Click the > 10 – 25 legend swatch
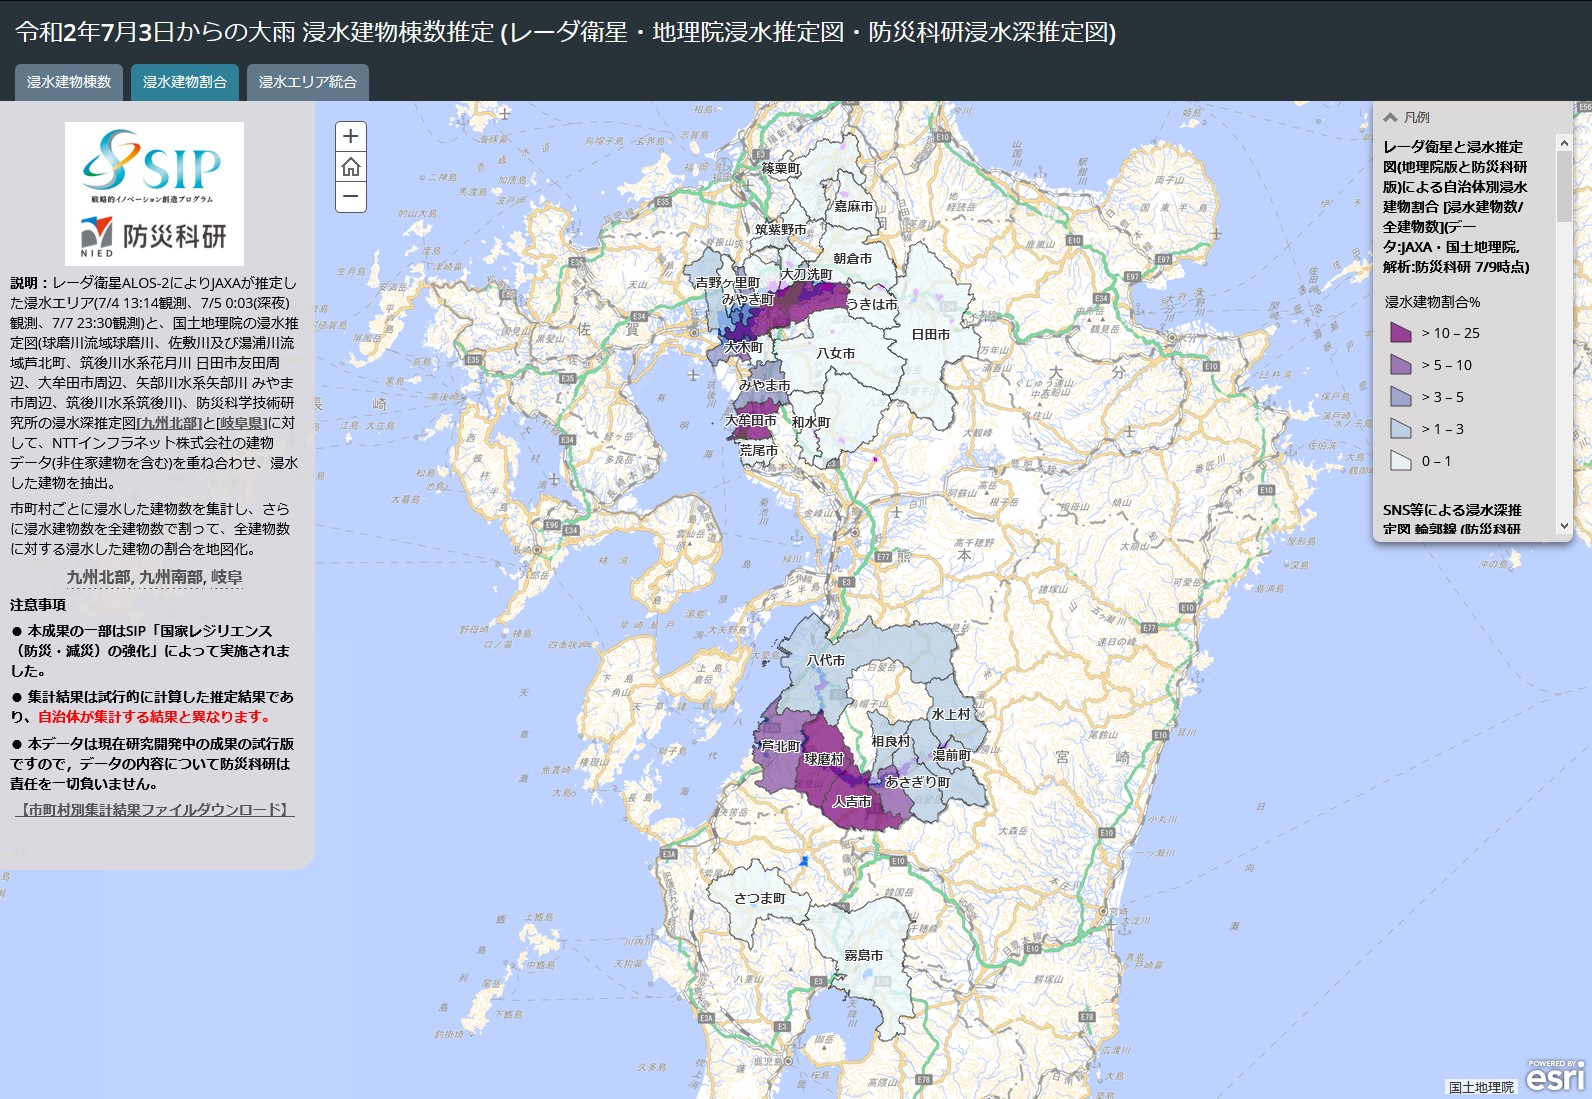This screenshot has height=1099, width=1592. (1400, 333)
